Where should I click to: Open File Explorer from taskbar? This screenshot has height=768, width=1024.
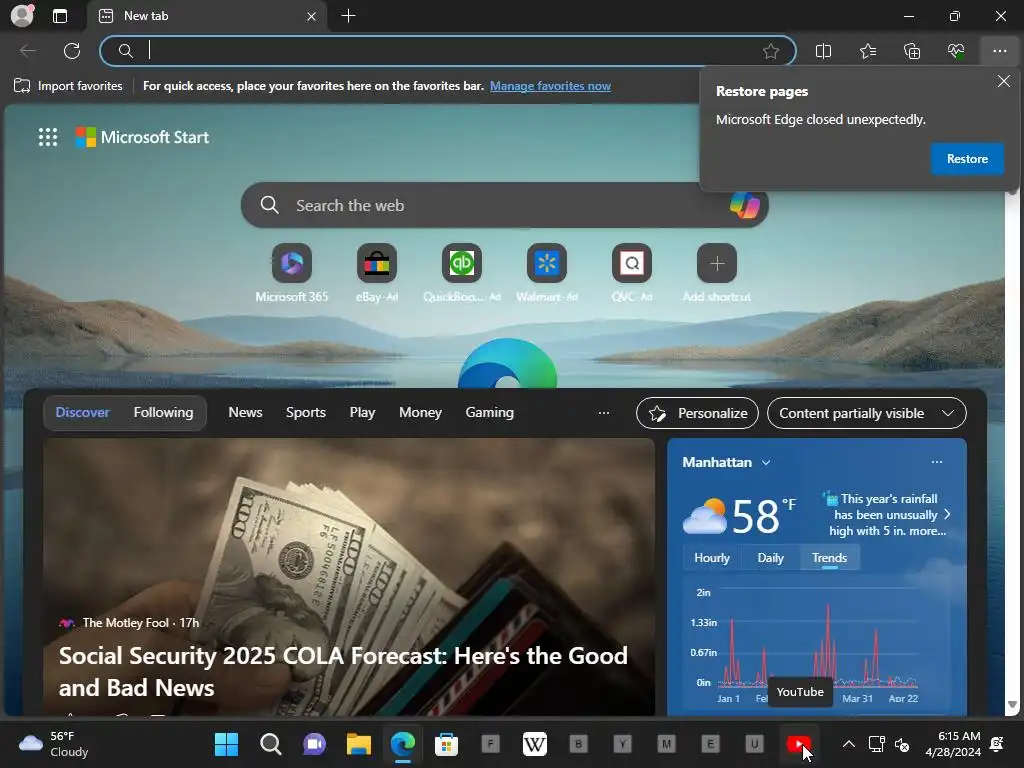(359, 744)
